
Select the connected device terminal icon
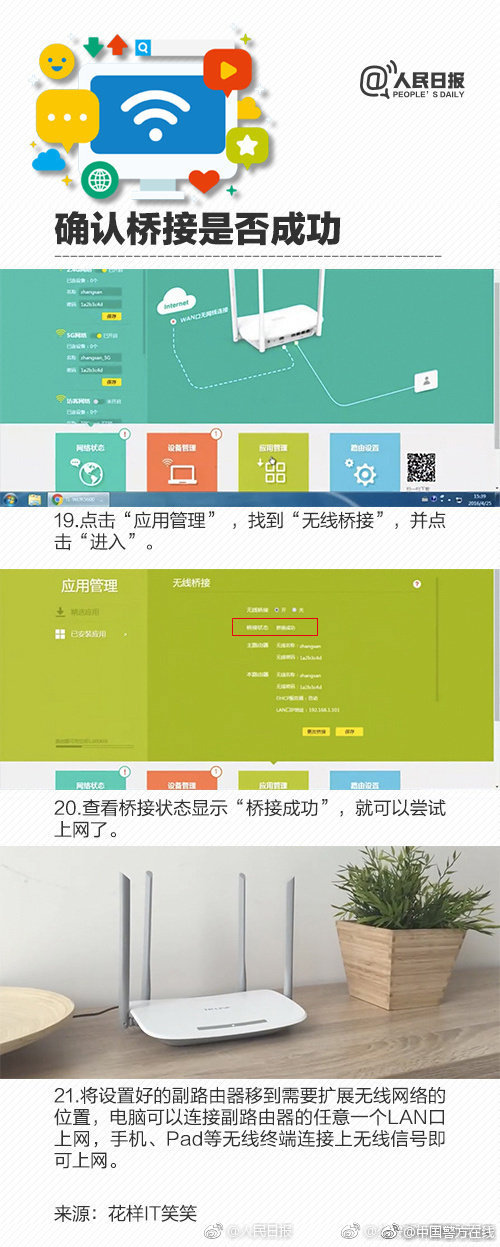click(x=427, y=381)
